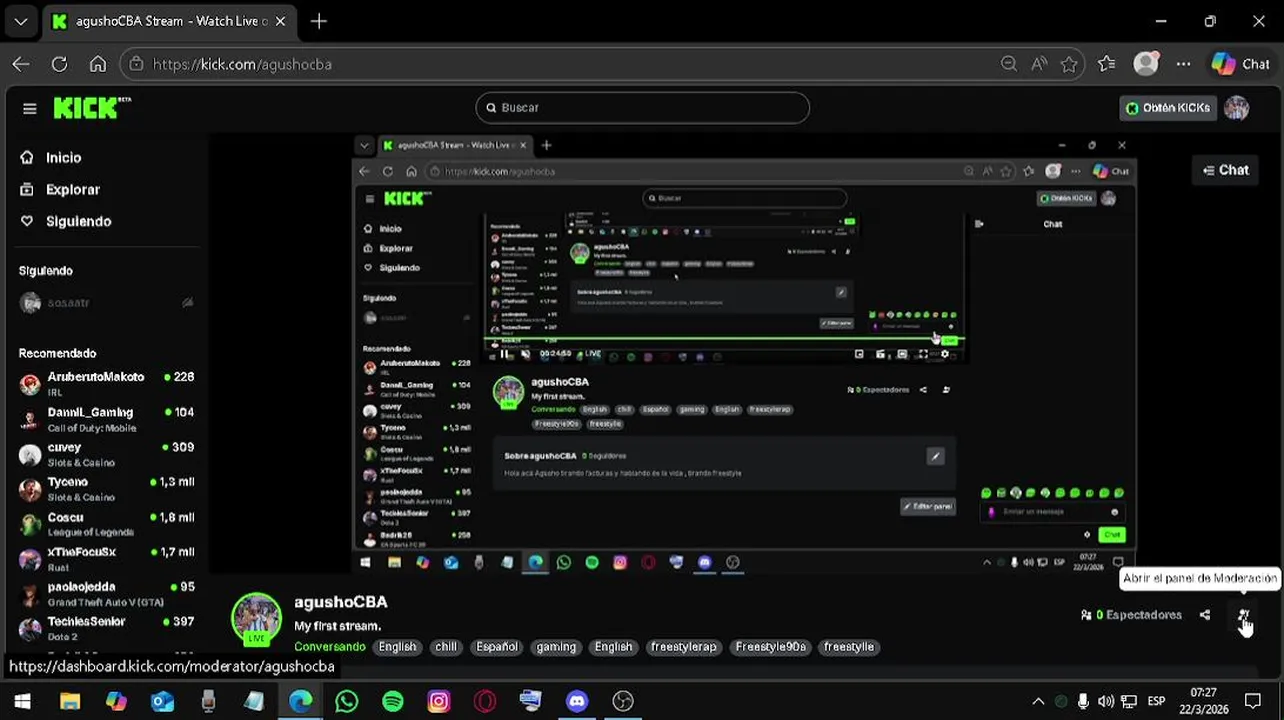The image size is (1284, 720).
Task: Open xTheFocuSx recommended channel
Action: pyautogui.click(x=106, y=559)
